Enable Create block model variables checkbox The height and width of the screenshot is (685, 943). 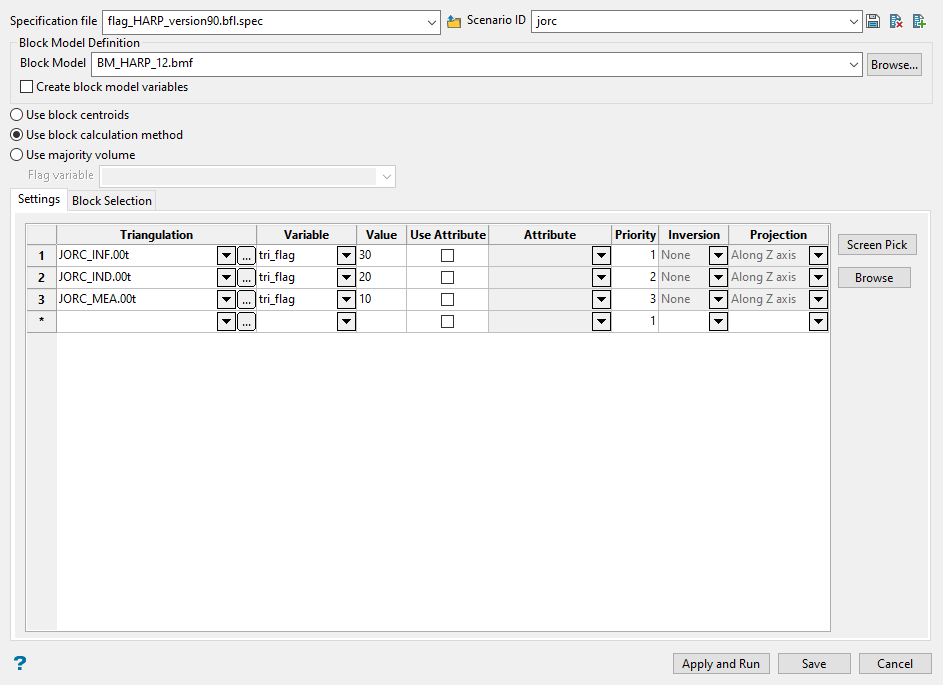[27, 87]
